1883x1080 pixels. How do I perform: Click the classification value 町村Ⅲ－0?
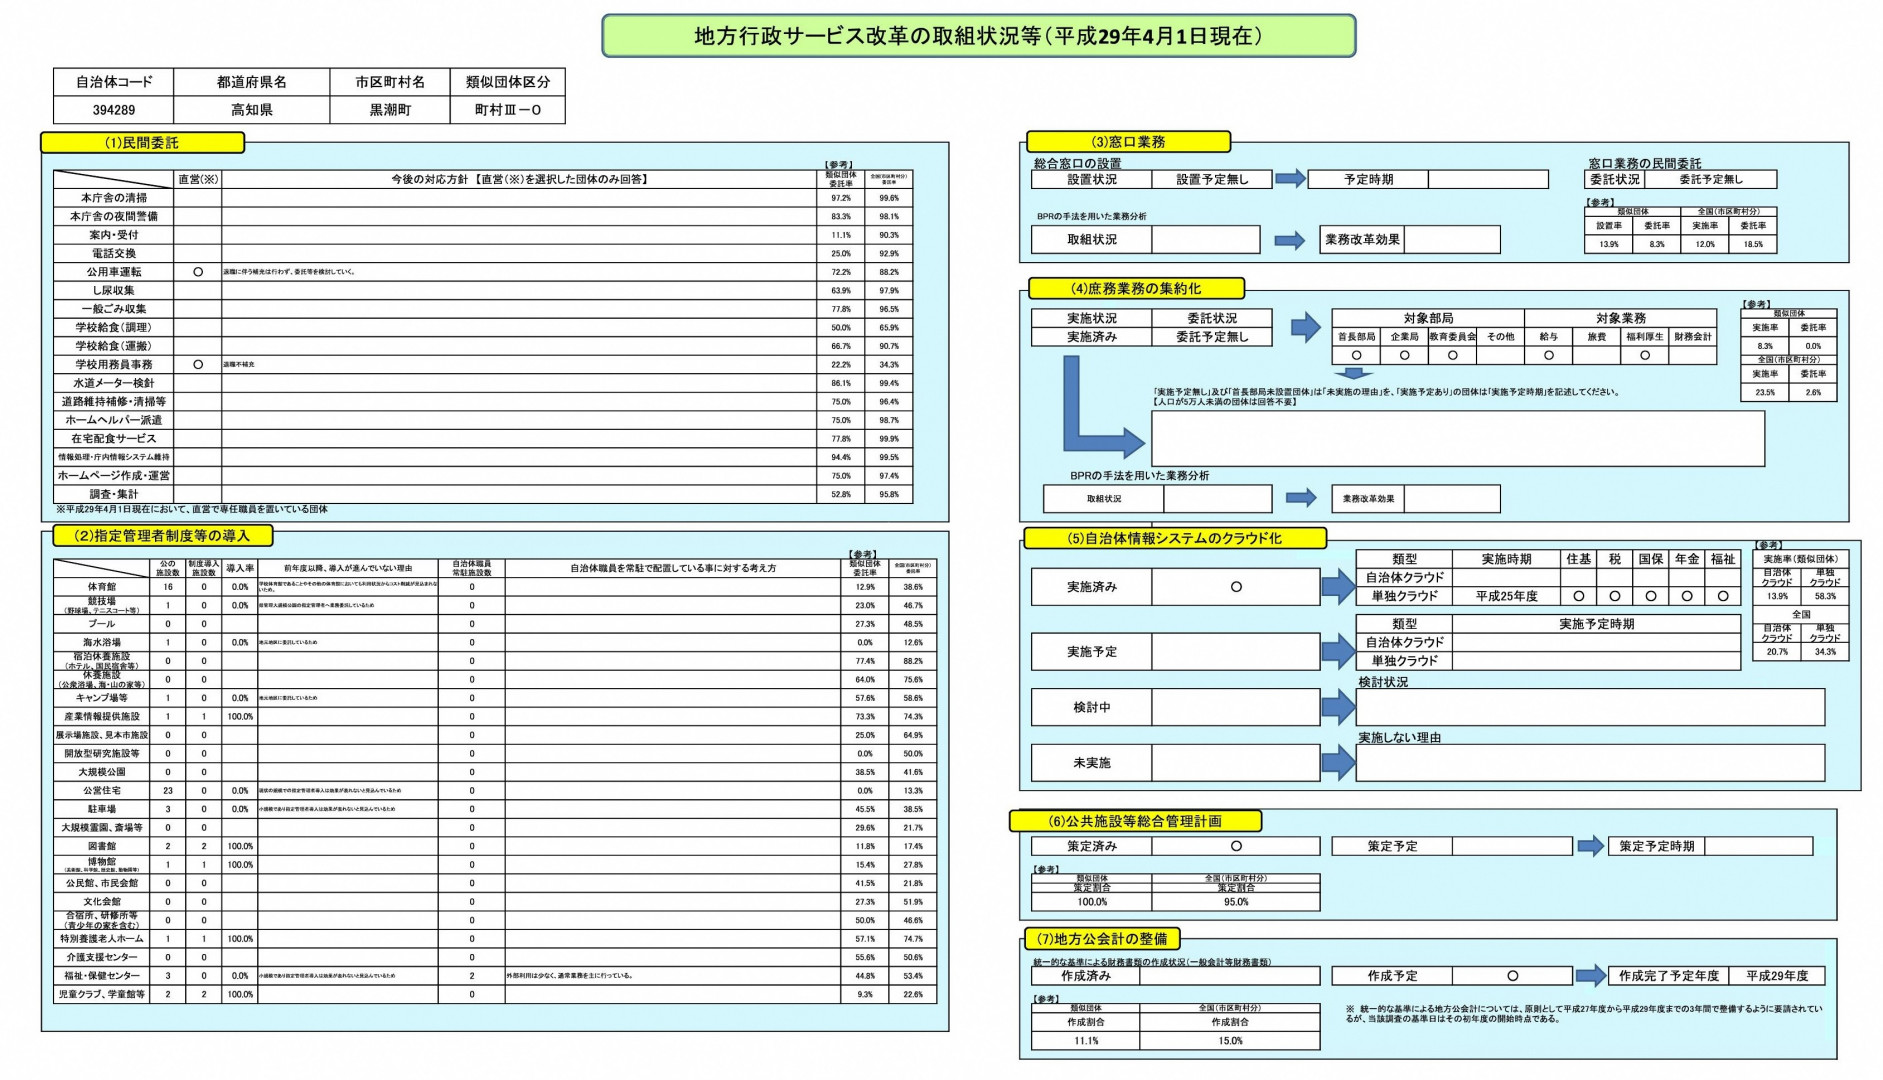click(508, 110)
